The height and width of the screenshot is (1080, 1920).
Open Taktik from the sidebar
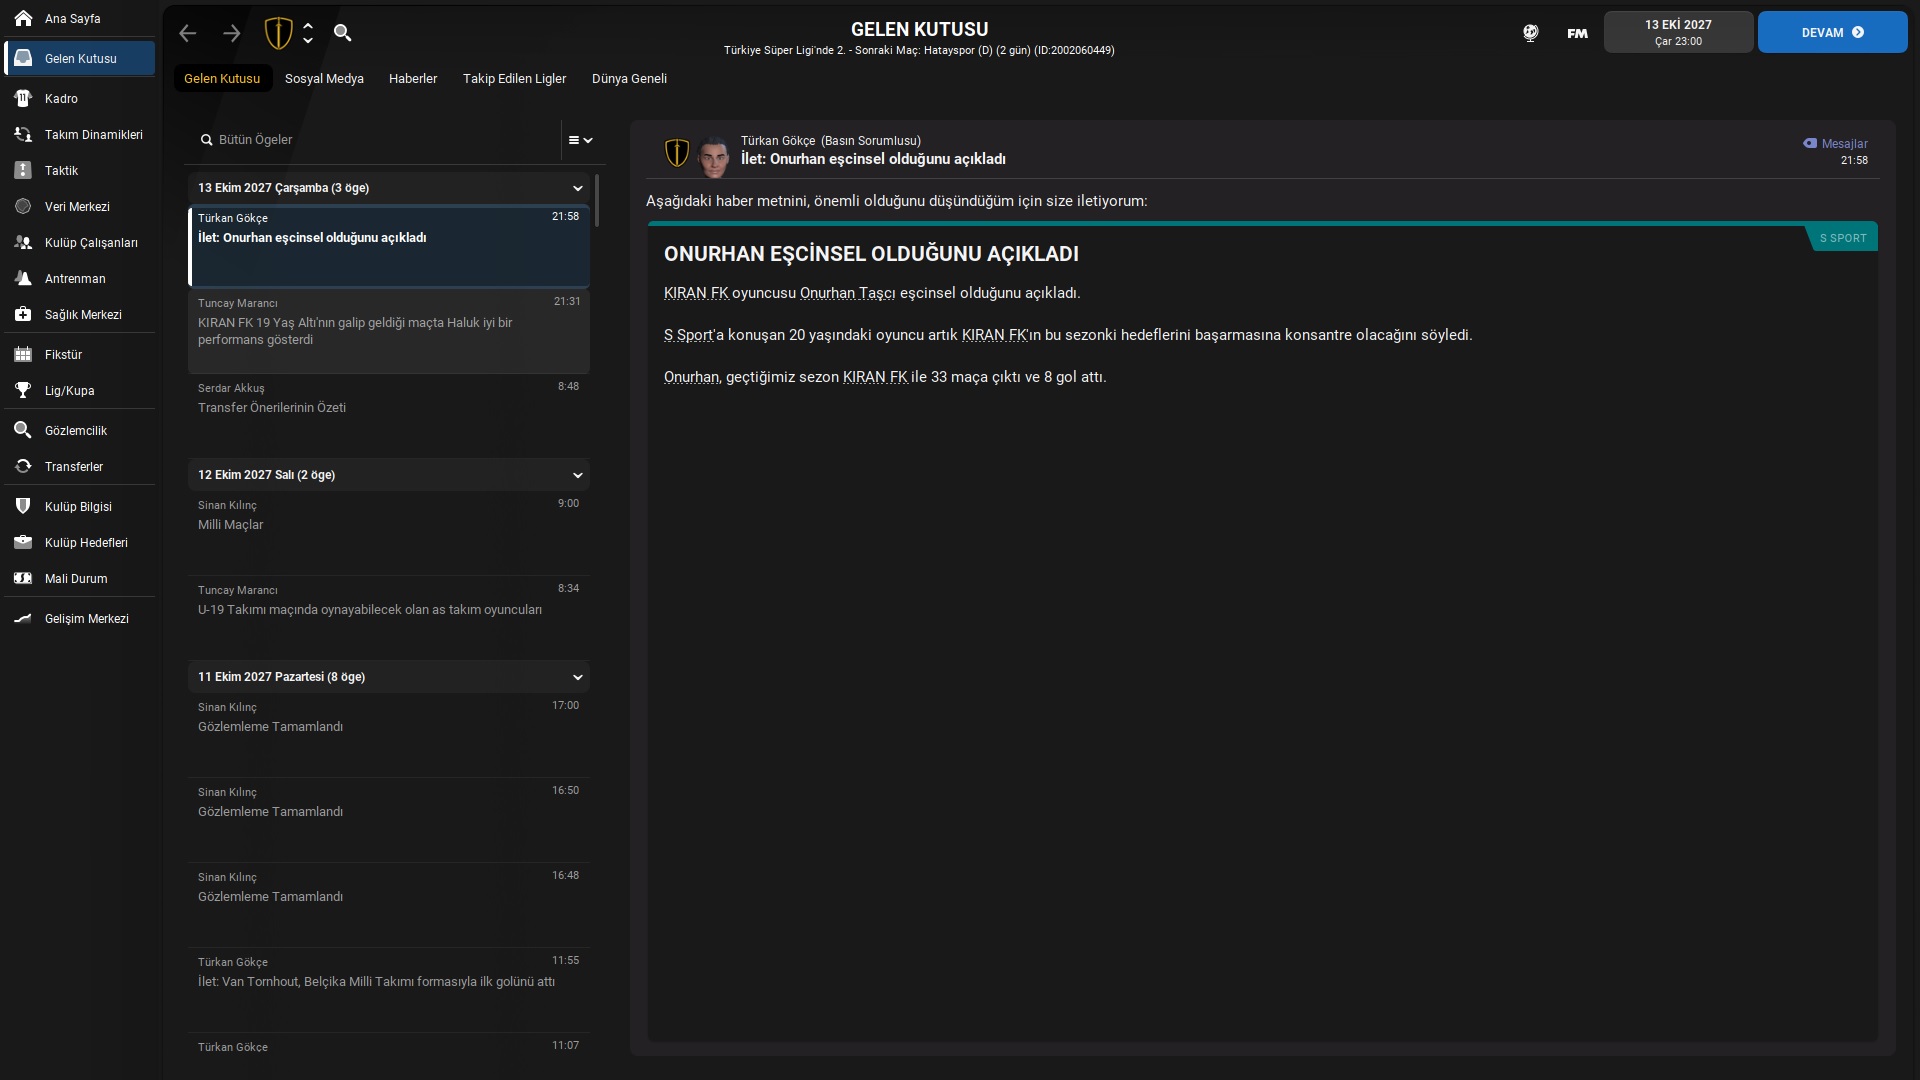point(61,171)
